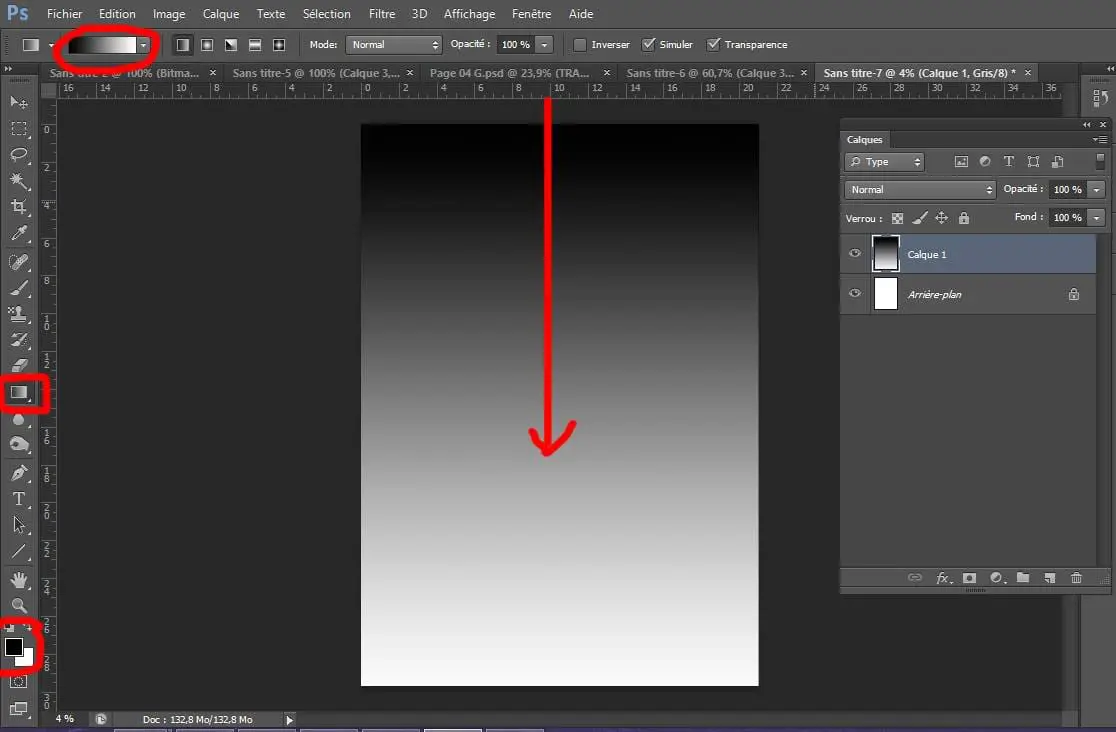Select the Clone Stamp tool
The height and width of the screenshot is (732, 1116).
(x=19, y=313)
